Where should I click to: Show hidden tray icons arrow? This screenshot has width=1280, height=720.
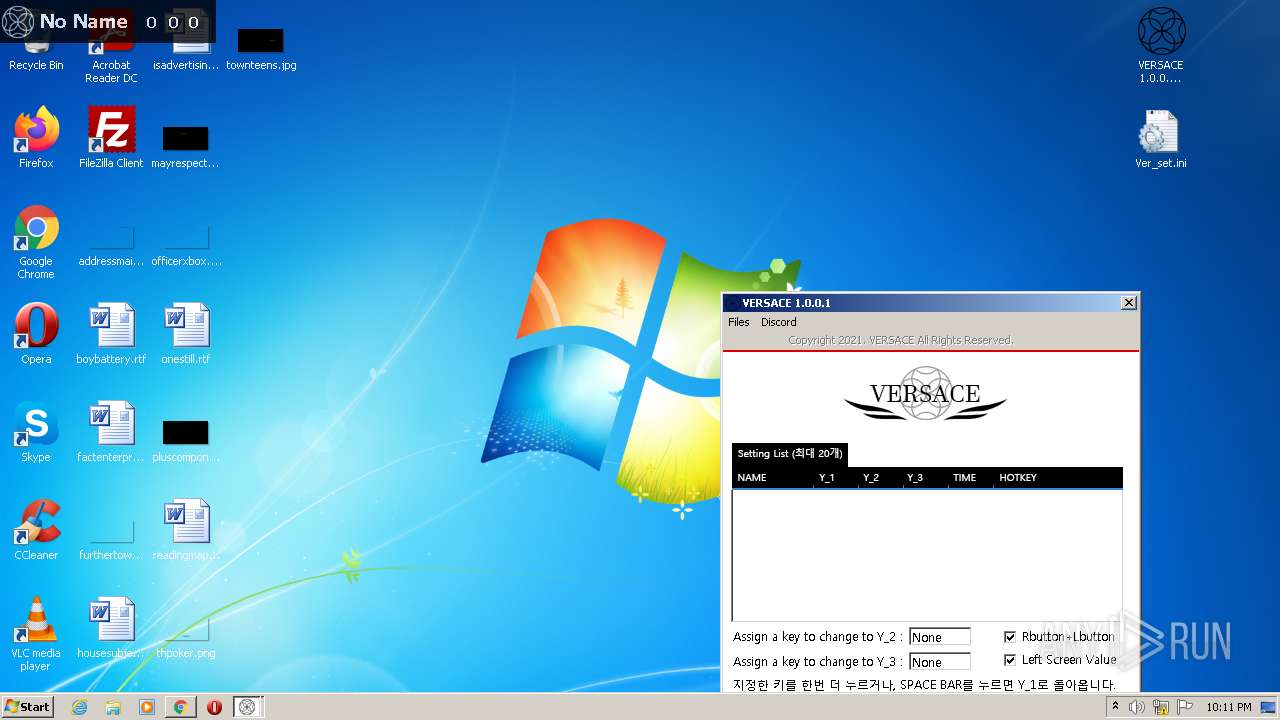(1115, 707)
